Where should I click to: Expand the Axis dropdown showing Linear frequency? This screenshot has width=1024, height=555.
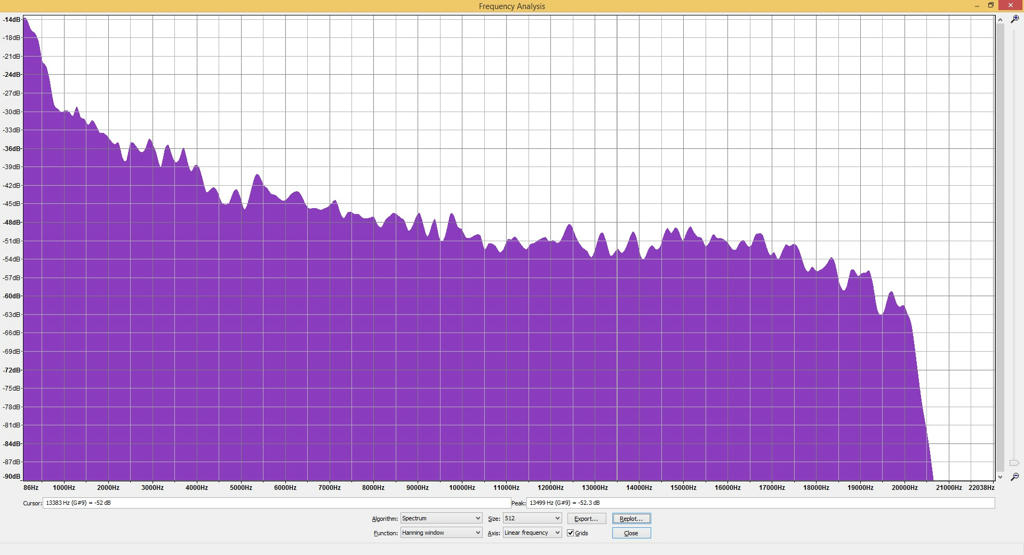click(x=532, y=533)
